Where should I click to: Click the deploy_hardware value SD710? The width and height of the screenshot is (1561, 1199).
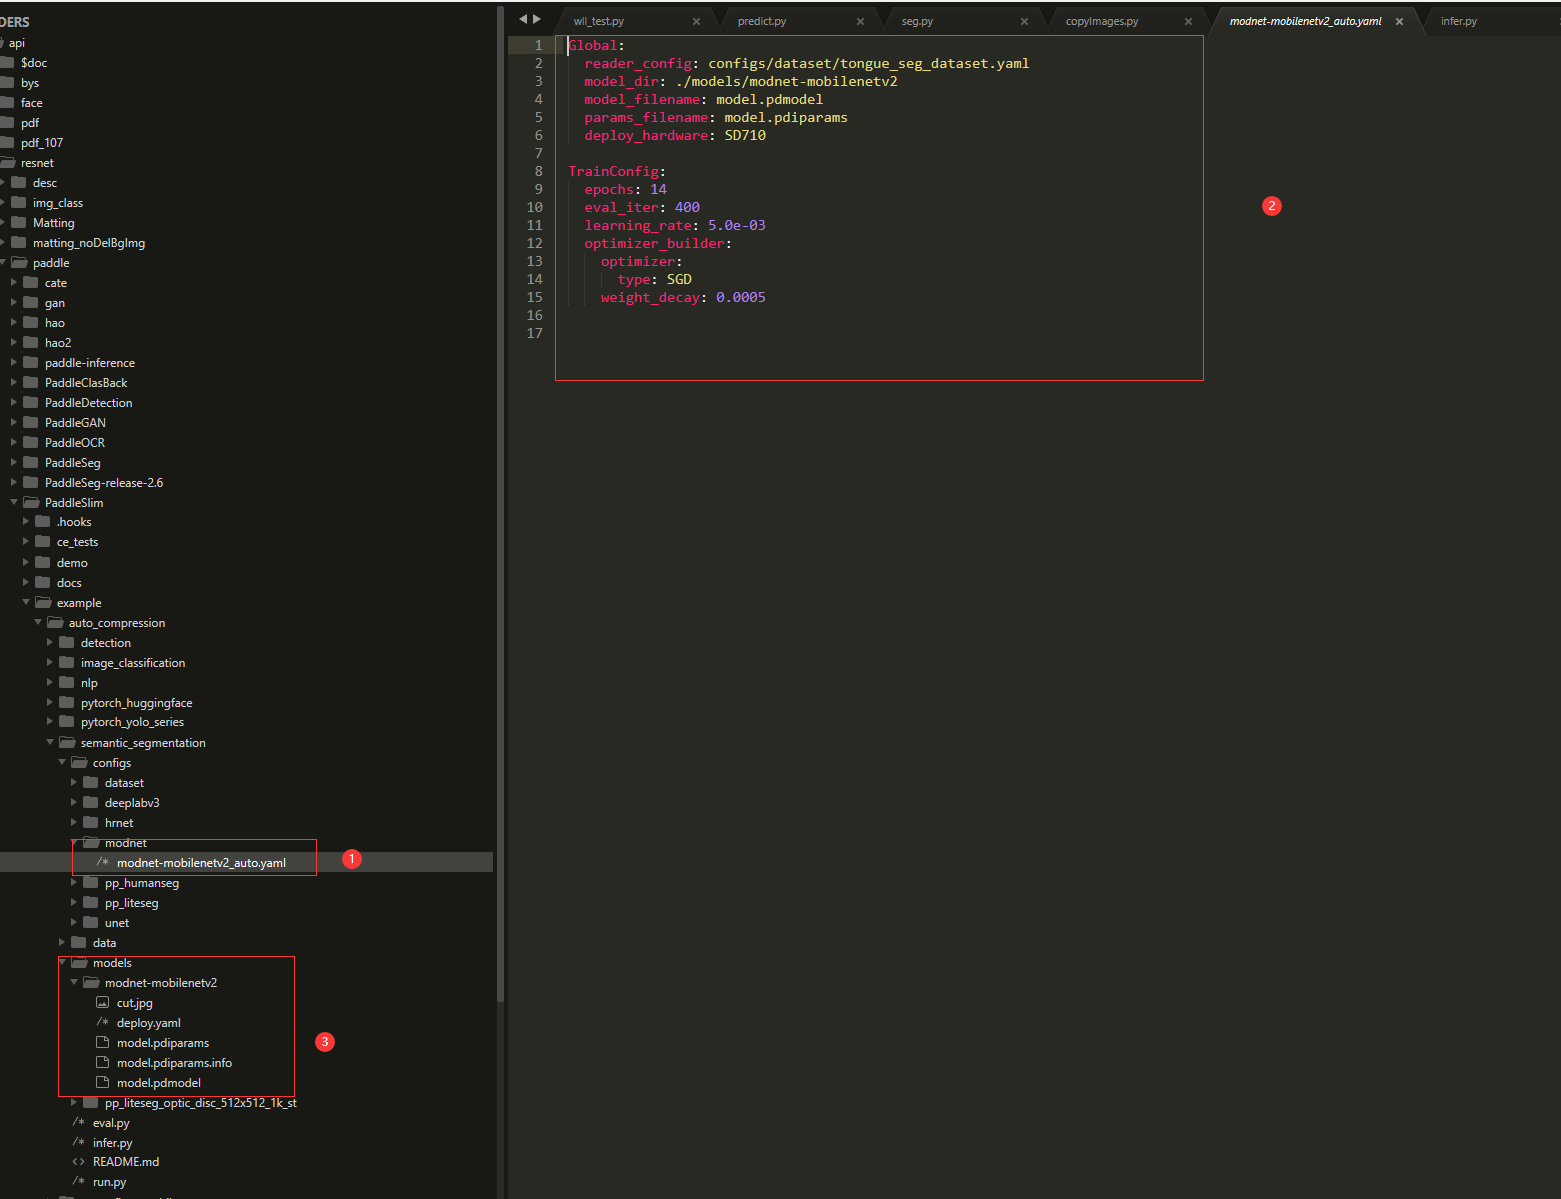745,135
